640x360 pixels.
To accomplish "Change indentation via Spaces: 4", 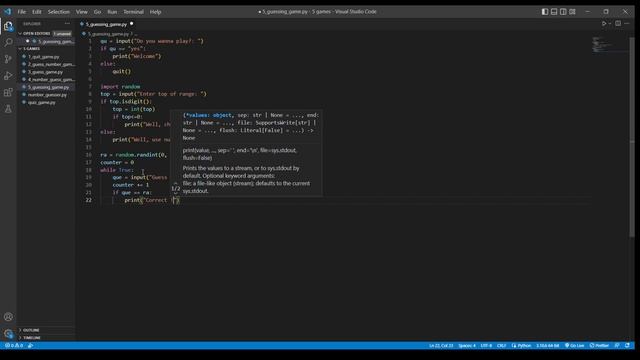I will coord(467,345).
